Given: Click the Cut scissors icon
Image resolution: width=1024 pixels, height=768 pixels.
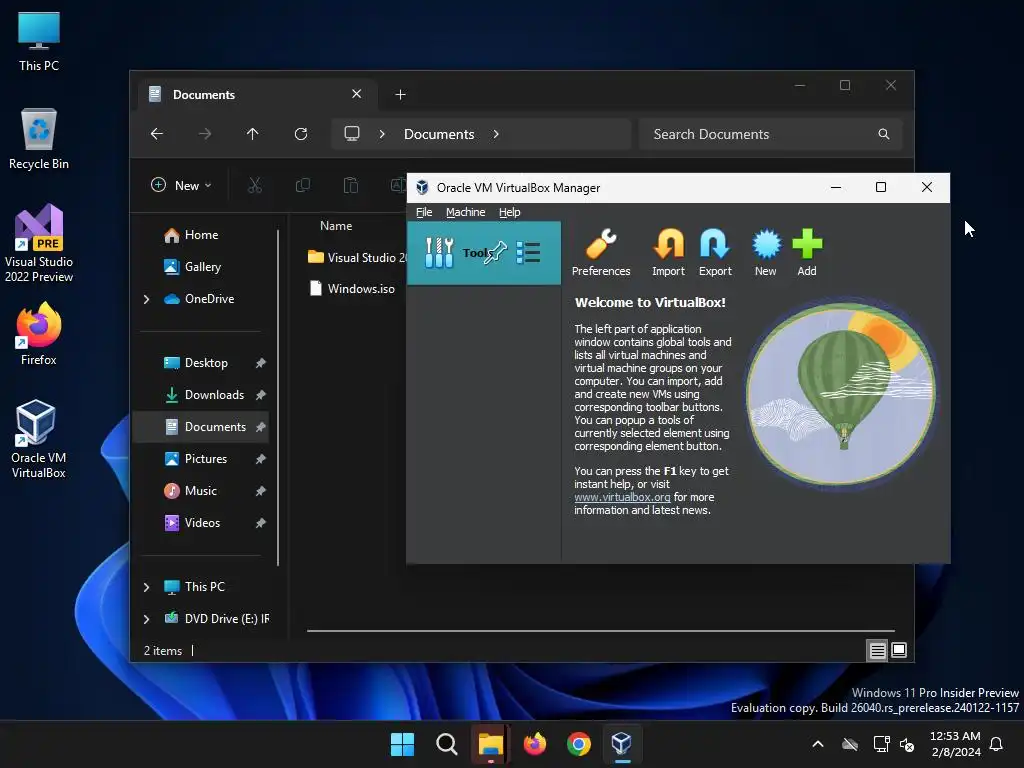Looking at the screenshot, I should pyautogui.click(x=255, y=185).
